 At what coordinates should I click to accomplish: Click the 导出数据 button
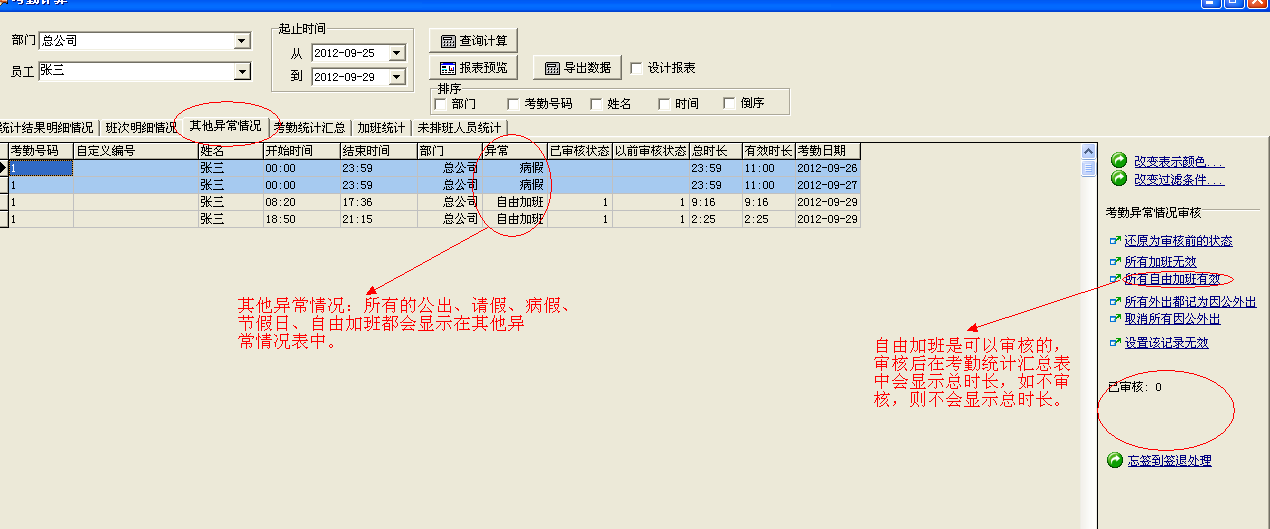[577, 68]
